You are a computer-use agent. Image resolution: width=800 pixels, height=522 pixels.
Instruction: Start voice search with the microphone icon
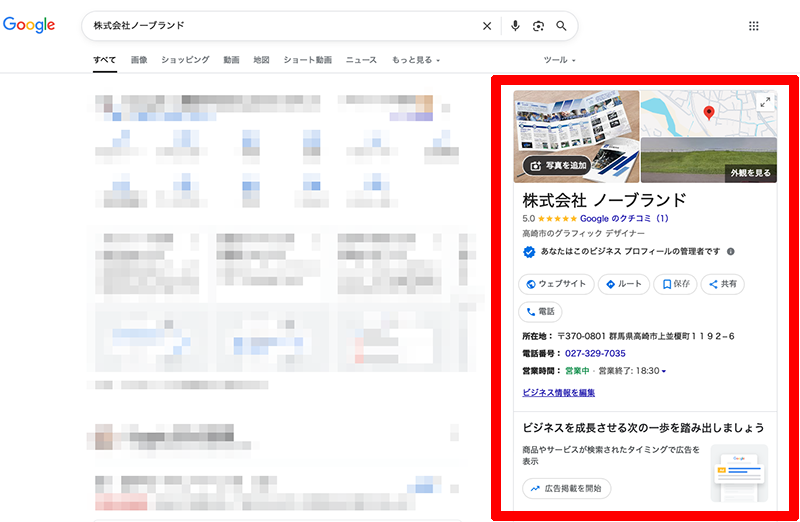(515, 26)
